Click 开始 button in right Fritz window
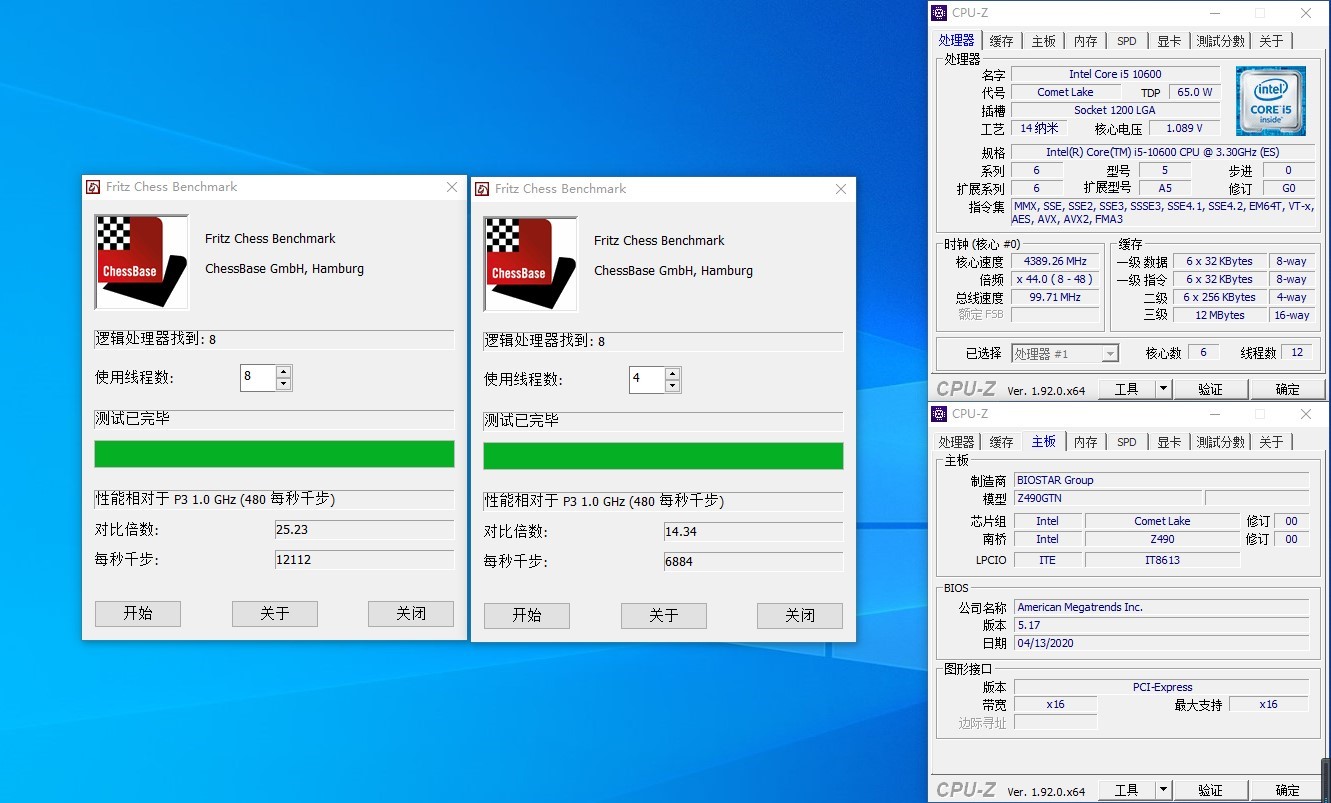The width and height of the screenshot is (1331, 803). [527, 616]
